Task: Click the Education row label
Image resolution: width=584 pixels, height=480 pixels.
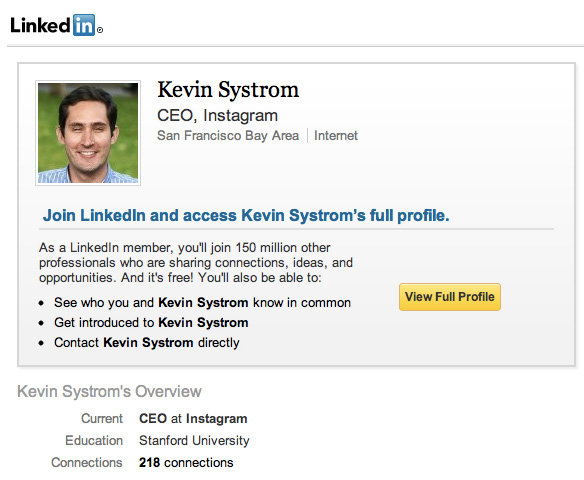Action: pos(94,441)
